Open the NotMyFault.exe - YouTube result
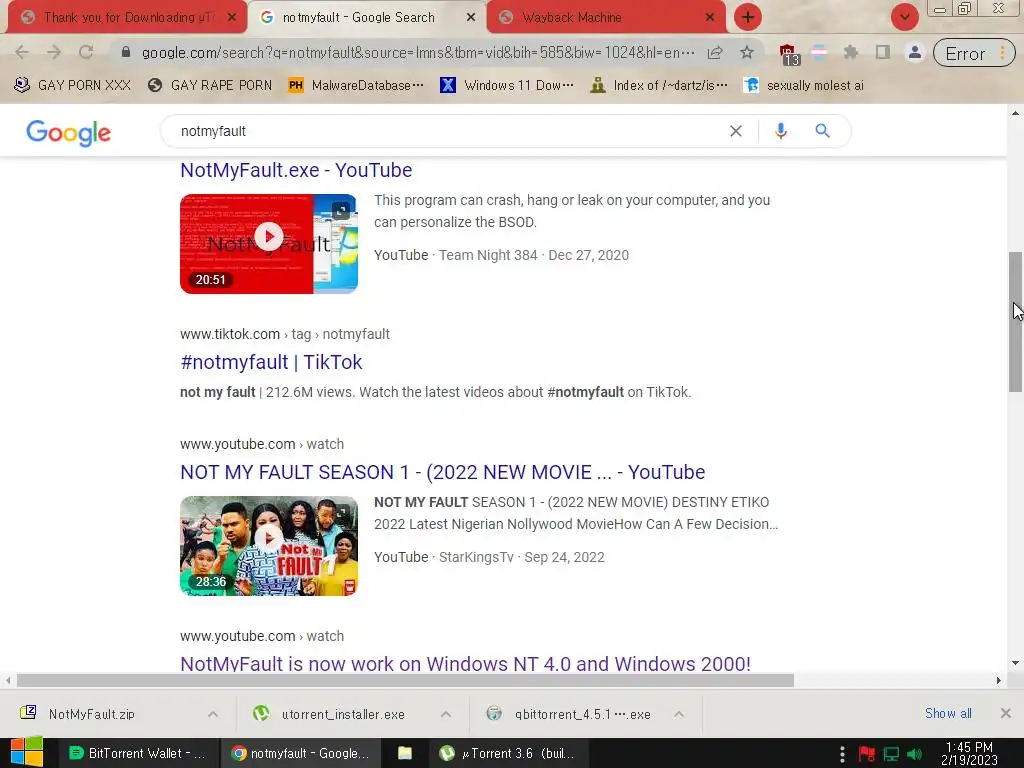The width and height of the screenshot is (1024, 768). (x=296, y=170)
